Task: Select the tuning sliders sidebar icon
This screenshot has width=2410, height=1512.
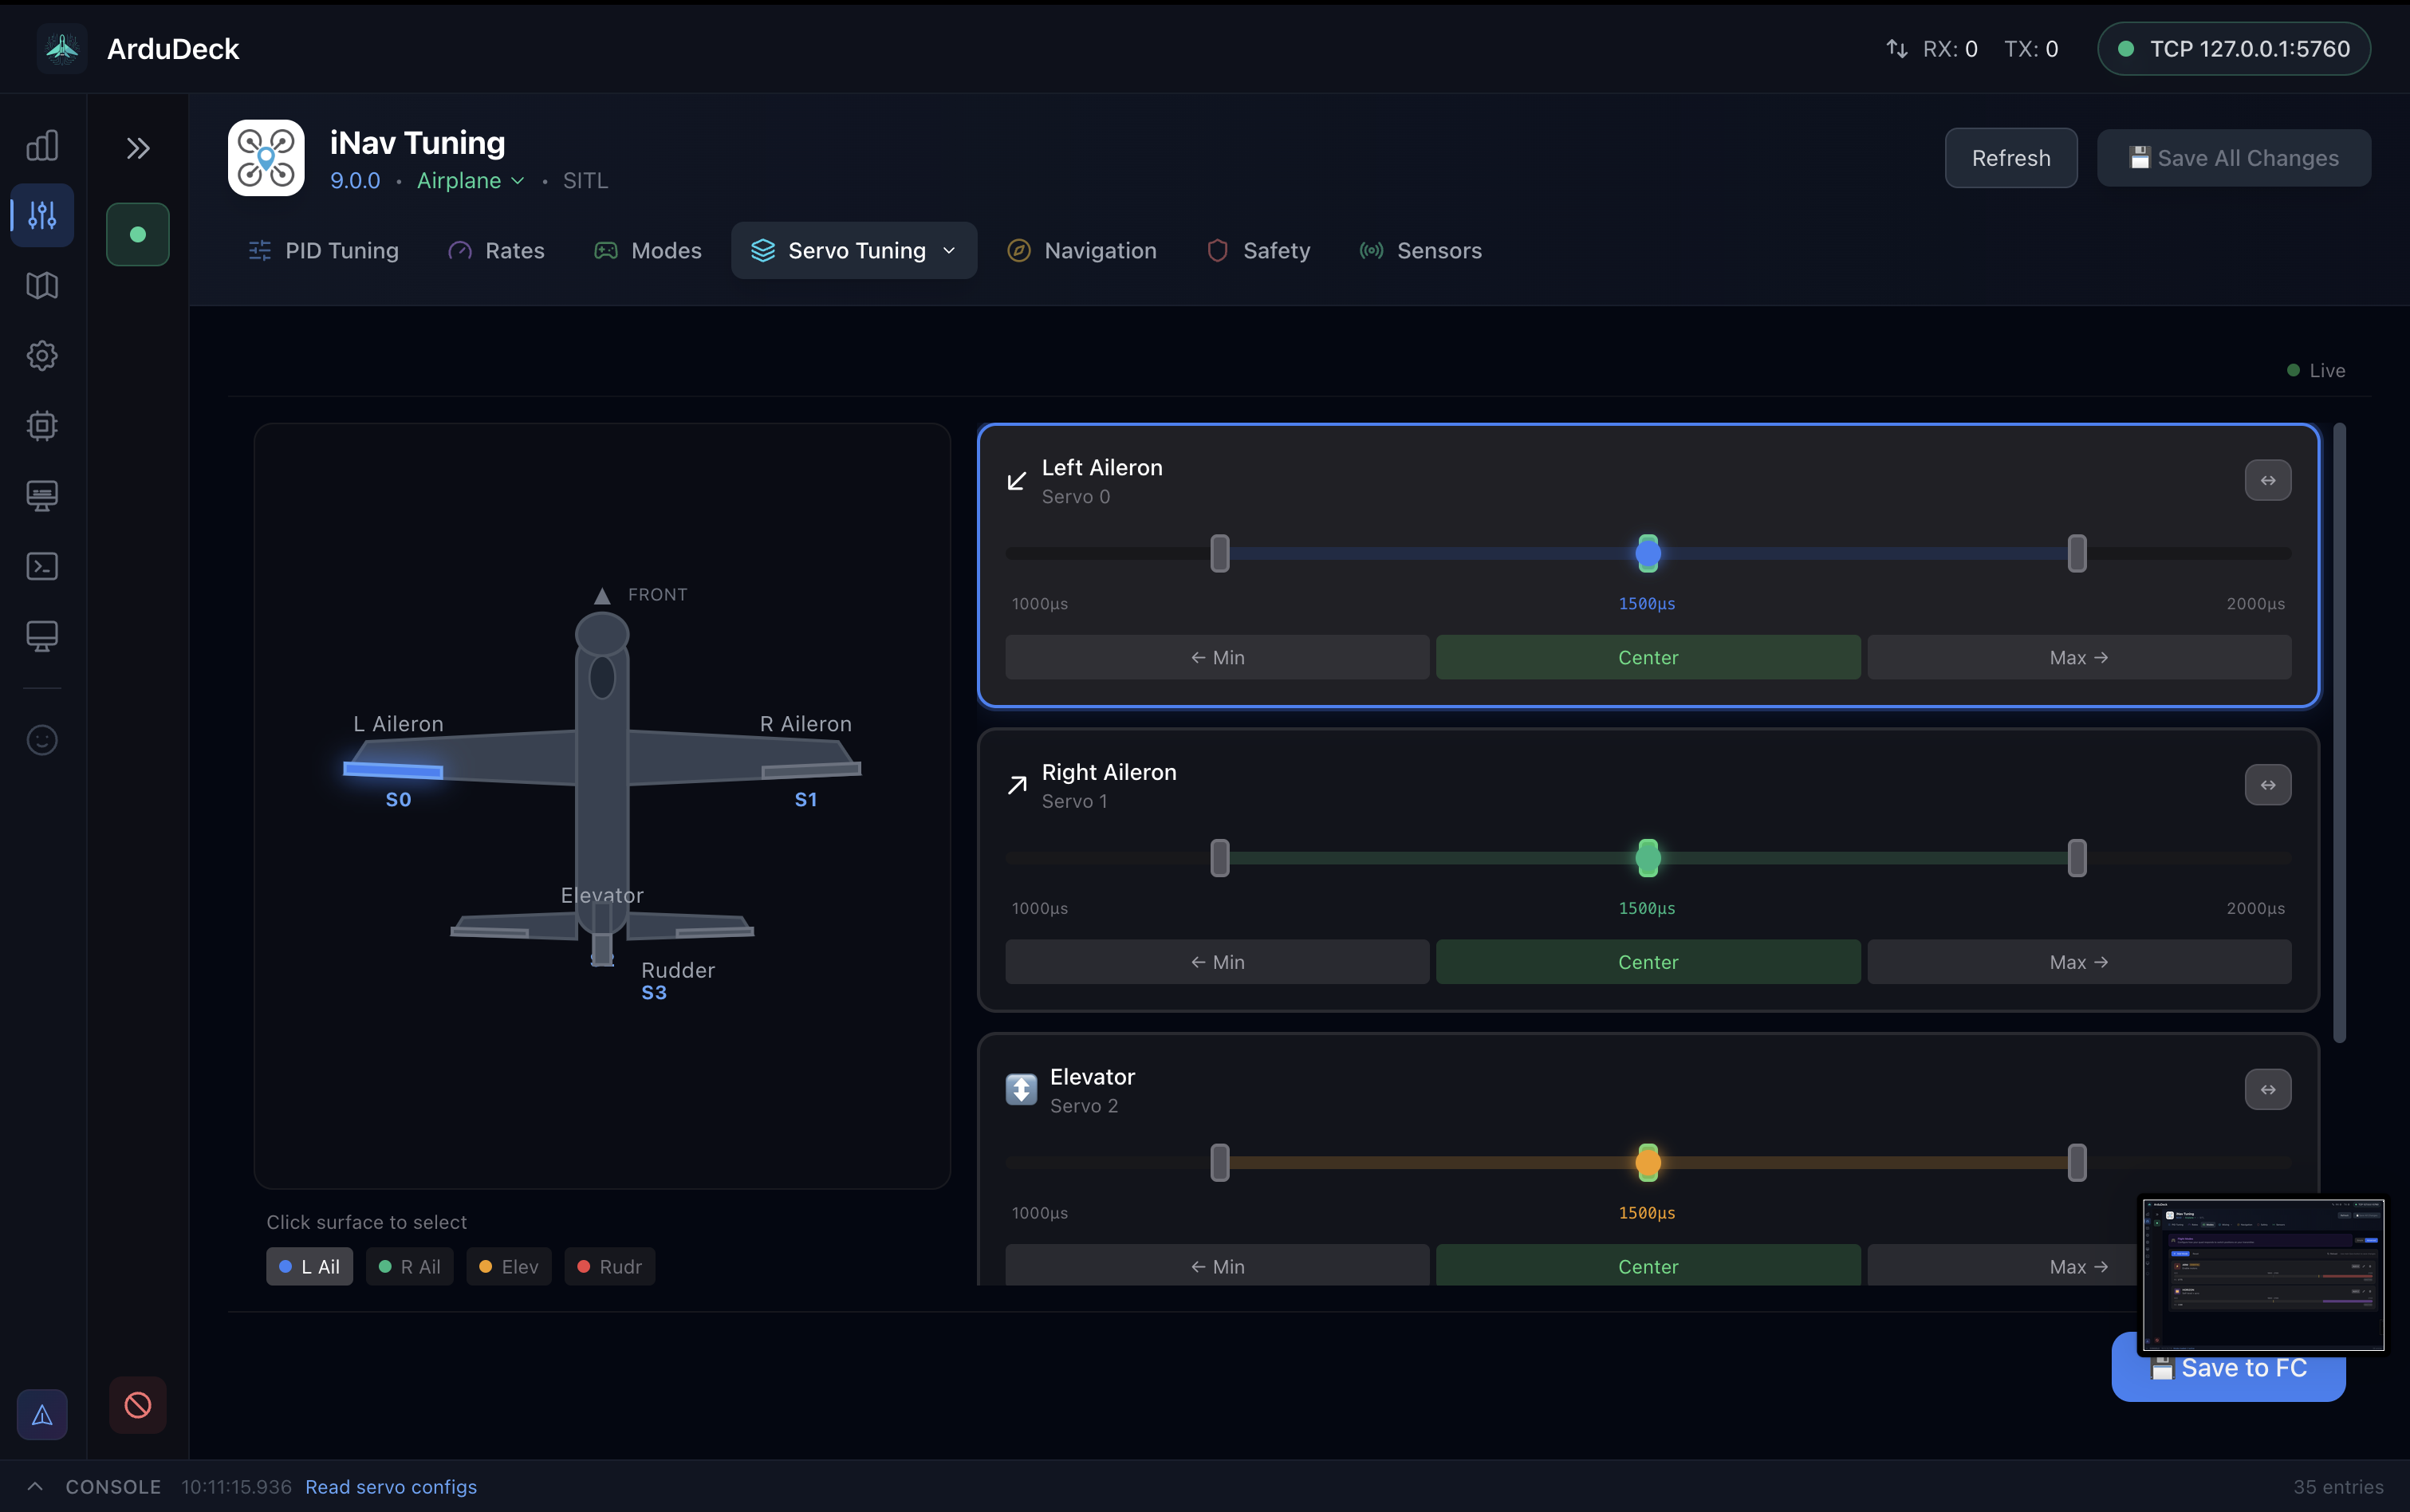Action: [42, 215]
